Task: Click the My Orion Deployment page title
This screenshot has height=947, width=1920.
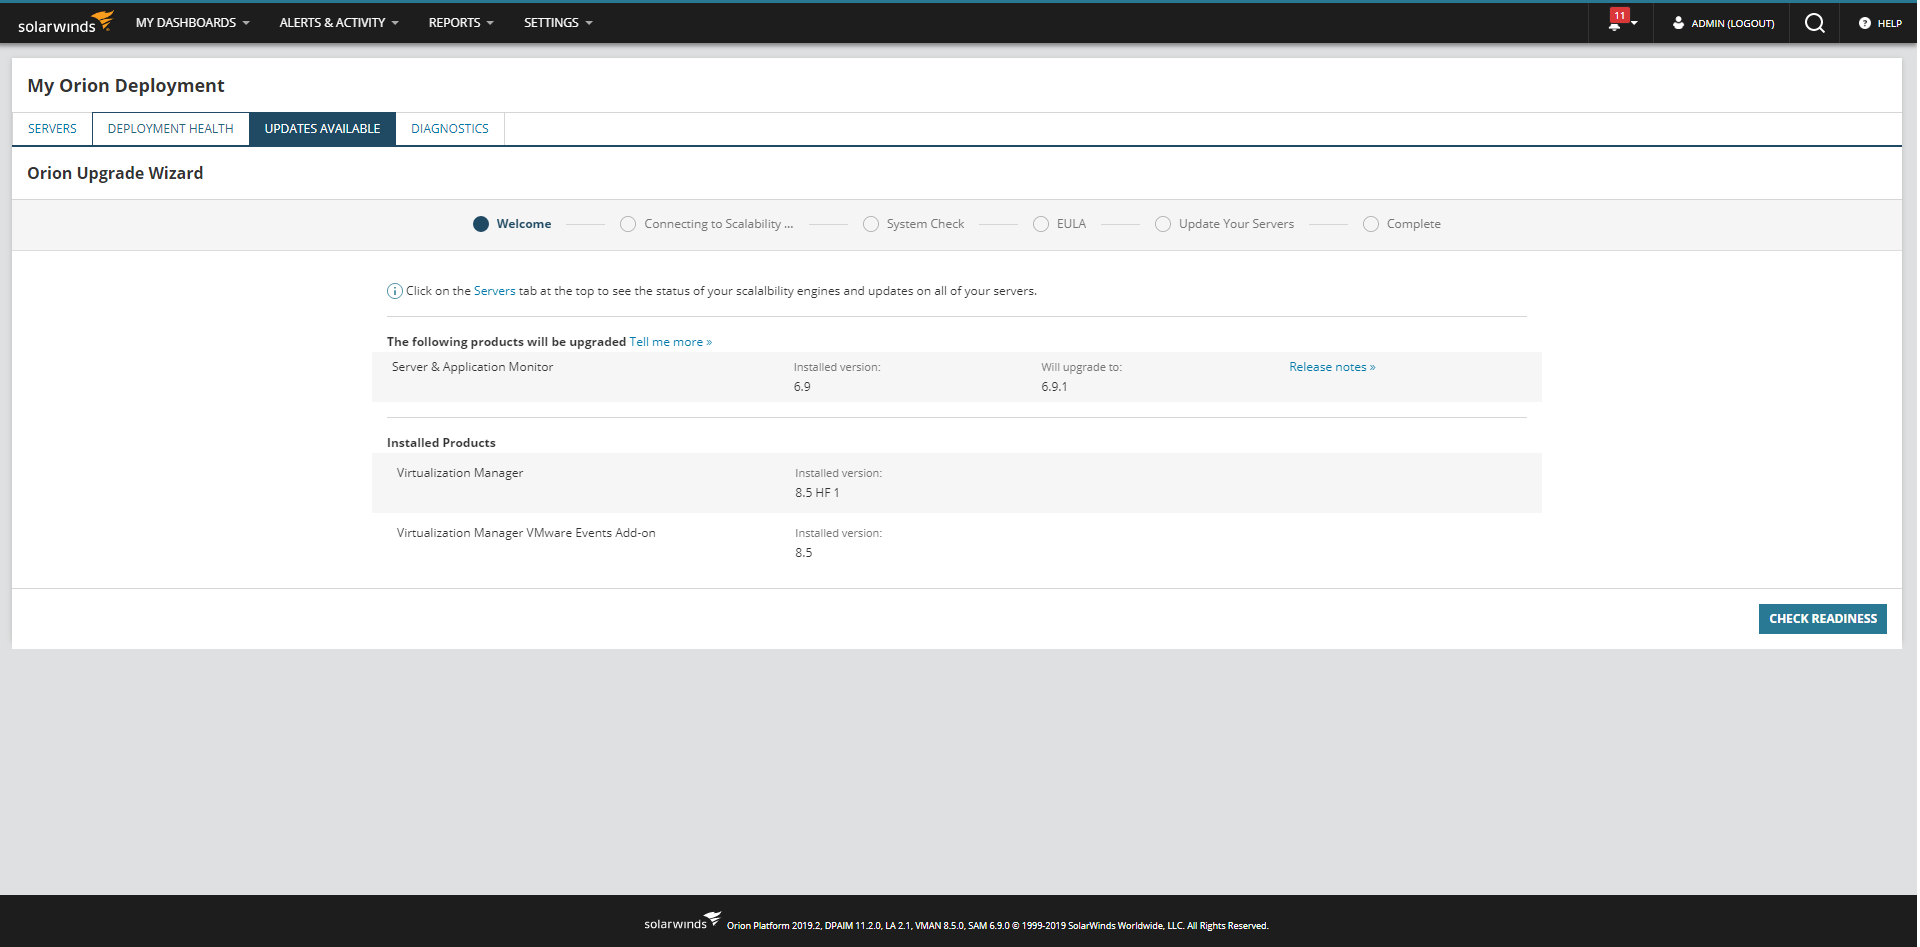Action: 126,86
